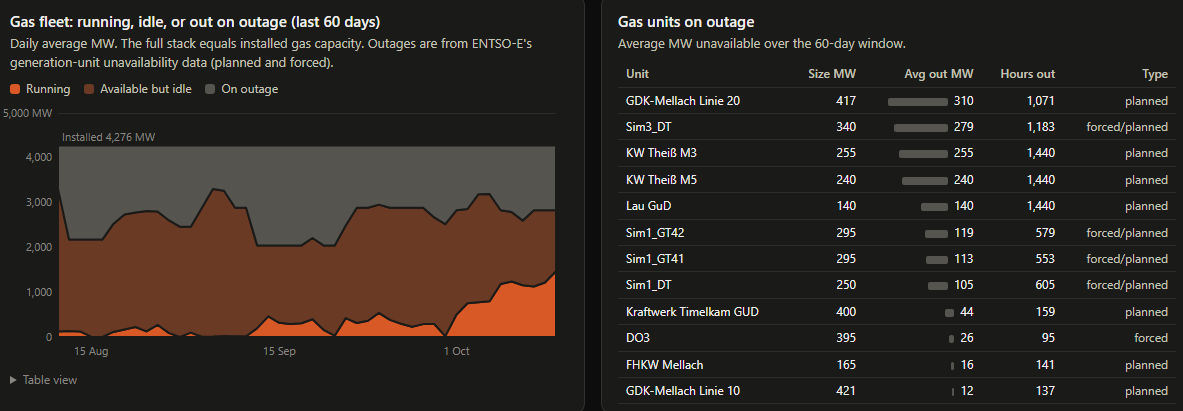Image resolution: width=1183 pixels, height=411 pixels.
Task: Select the Sim3_DT unit name
Action: pos(649,127)
